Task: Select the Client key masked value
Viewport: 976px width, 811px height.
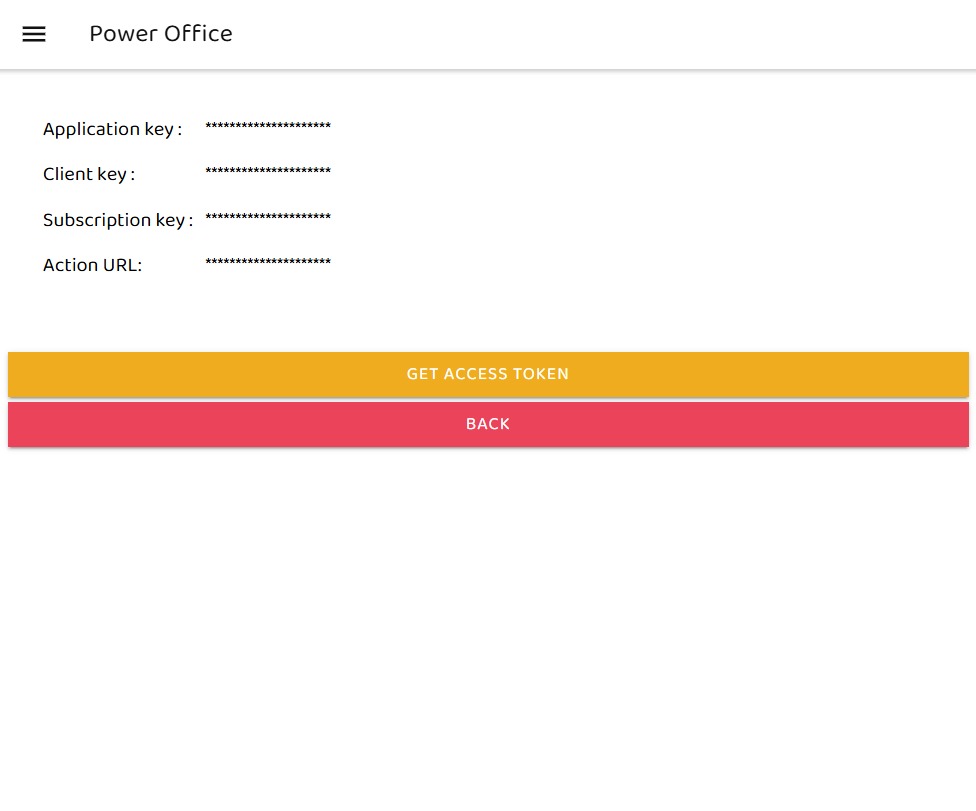Action: (267, 172)
